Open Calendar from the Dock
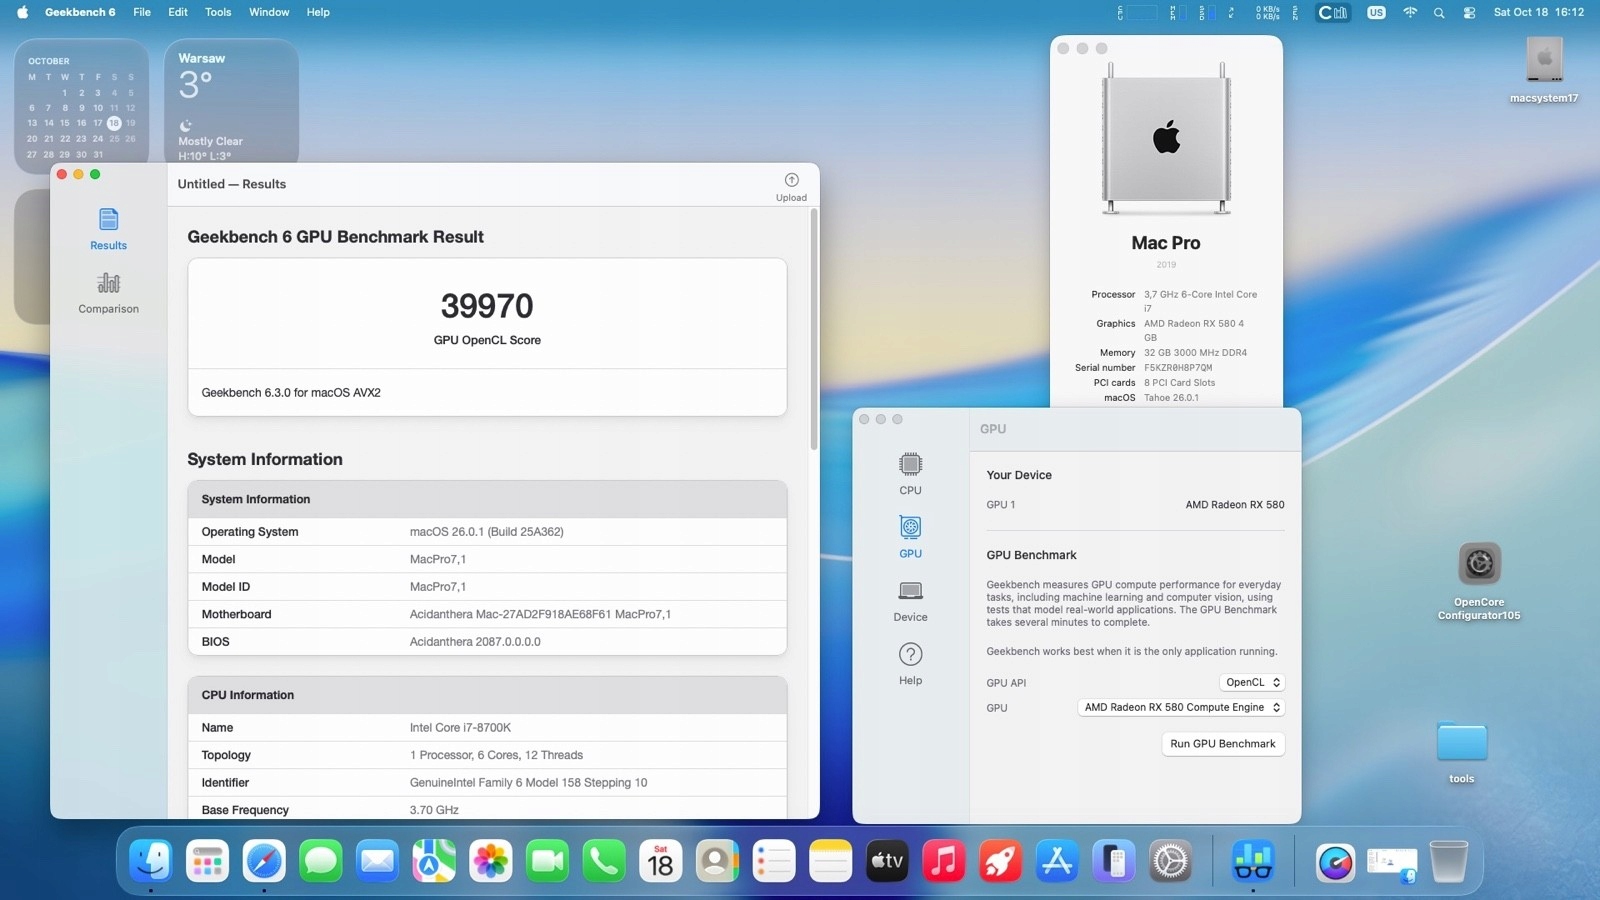The image size is (1600, 900). [x=661, y=861]
